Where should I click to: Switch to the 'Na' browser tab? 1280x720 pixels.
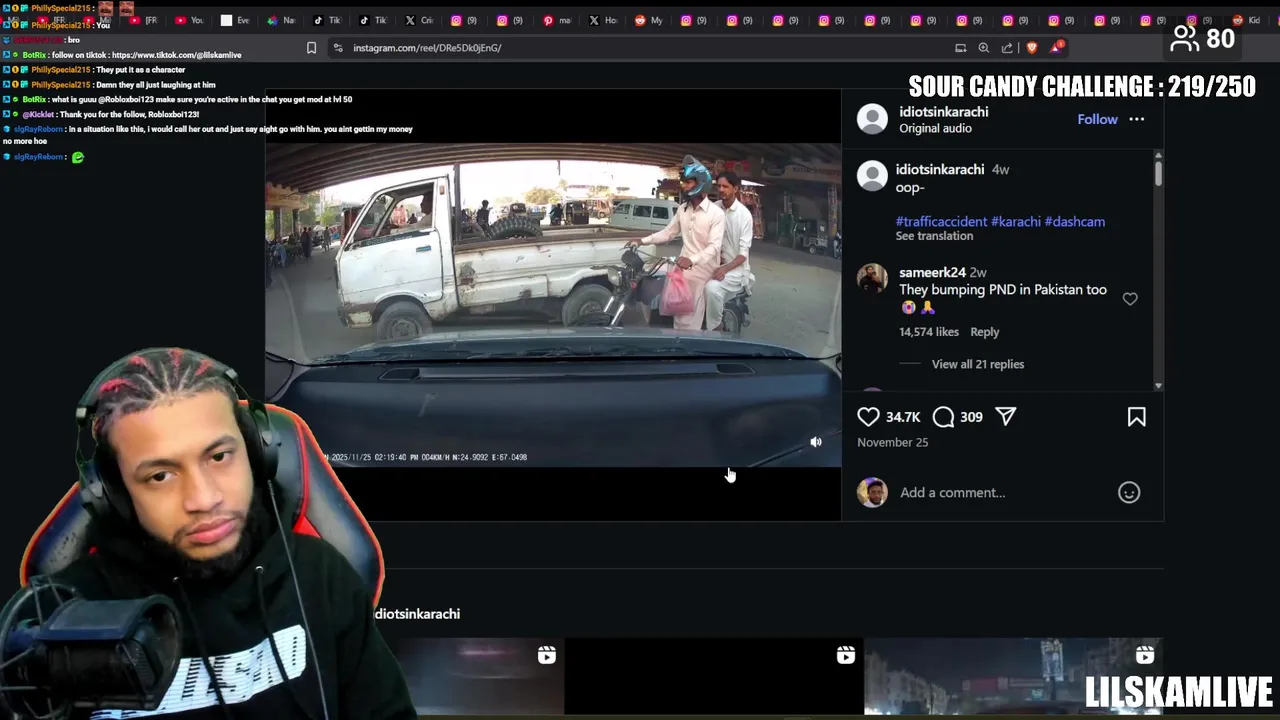pos(282,20)
